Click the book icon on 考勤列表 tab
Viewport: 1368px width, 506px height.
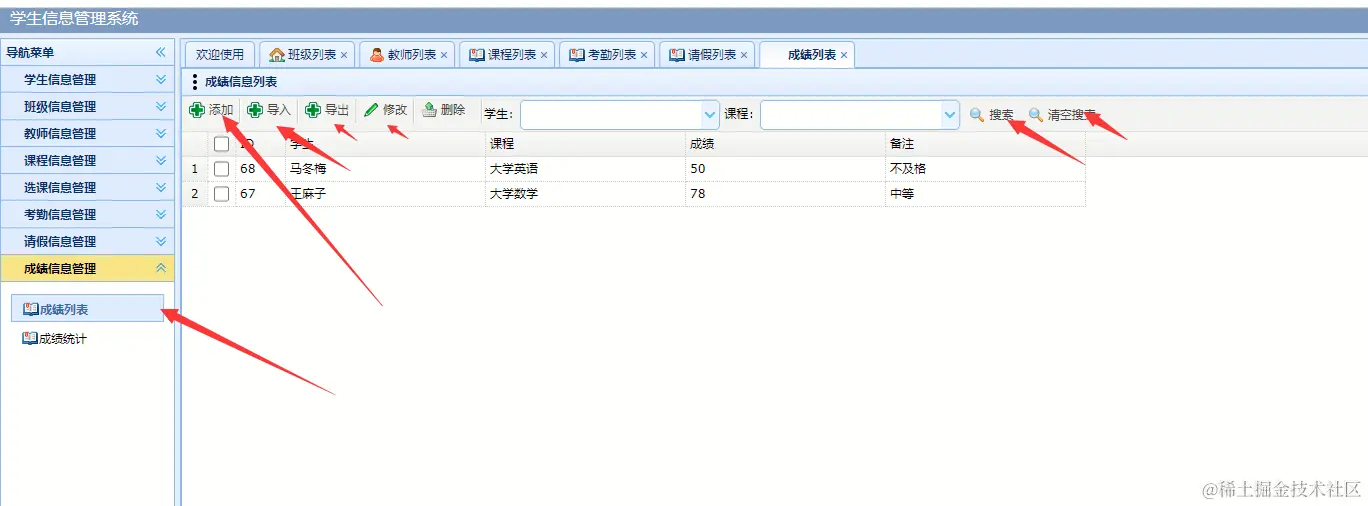tap(577, 55)
